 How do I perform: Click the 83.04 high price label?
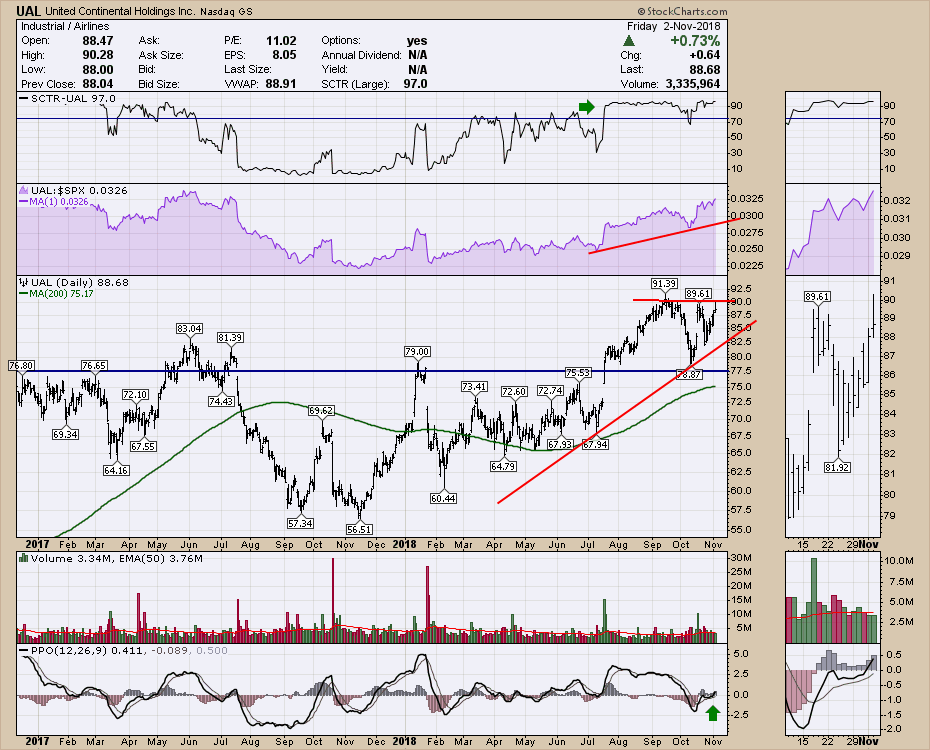click(190, 328)
